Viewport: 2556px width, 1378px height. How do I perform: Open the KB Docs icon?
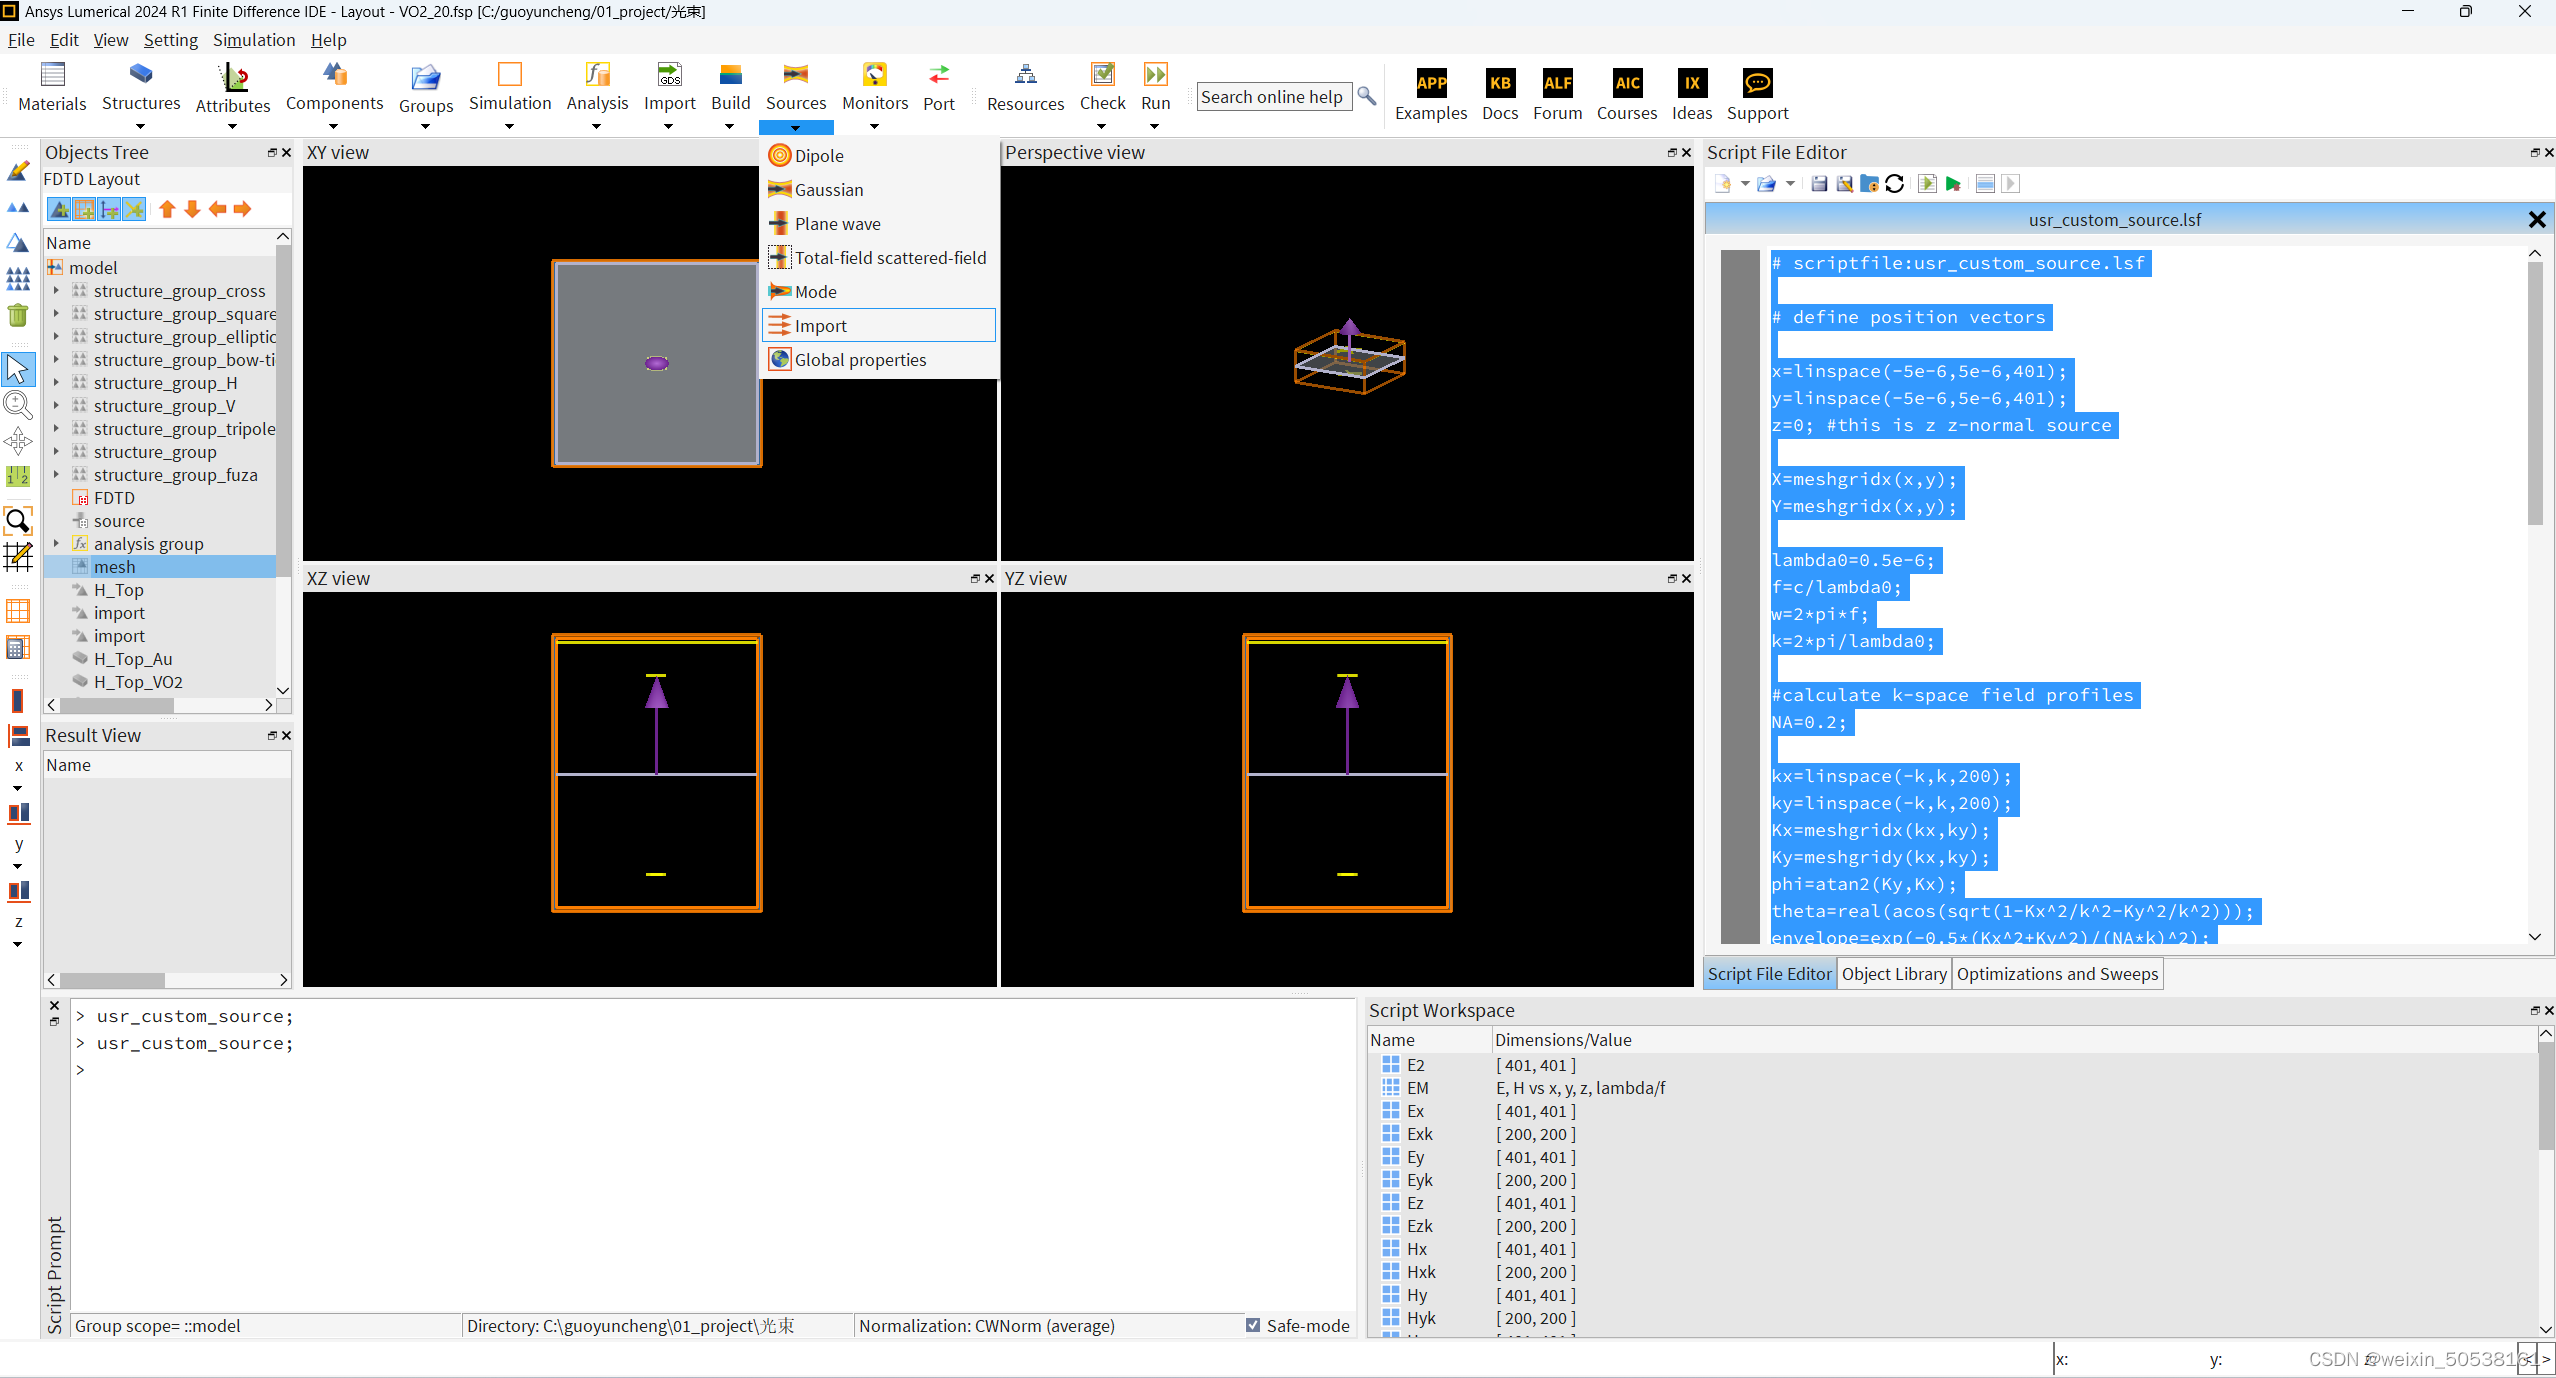[1499, 84]
